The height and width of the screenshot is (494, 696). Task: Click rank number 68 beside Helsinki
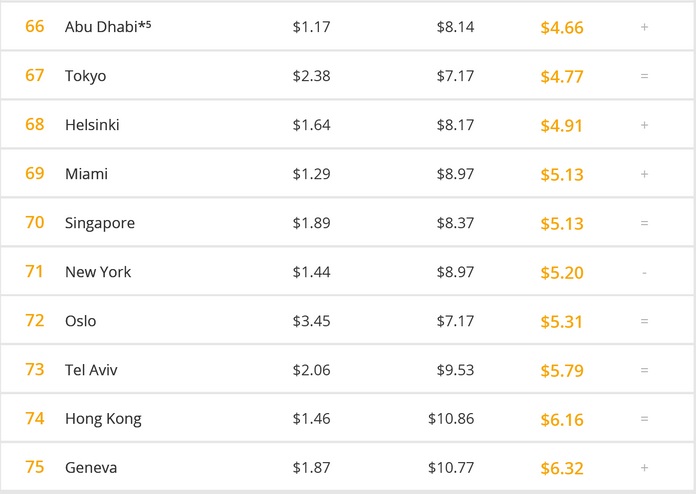tap(35, 125)
